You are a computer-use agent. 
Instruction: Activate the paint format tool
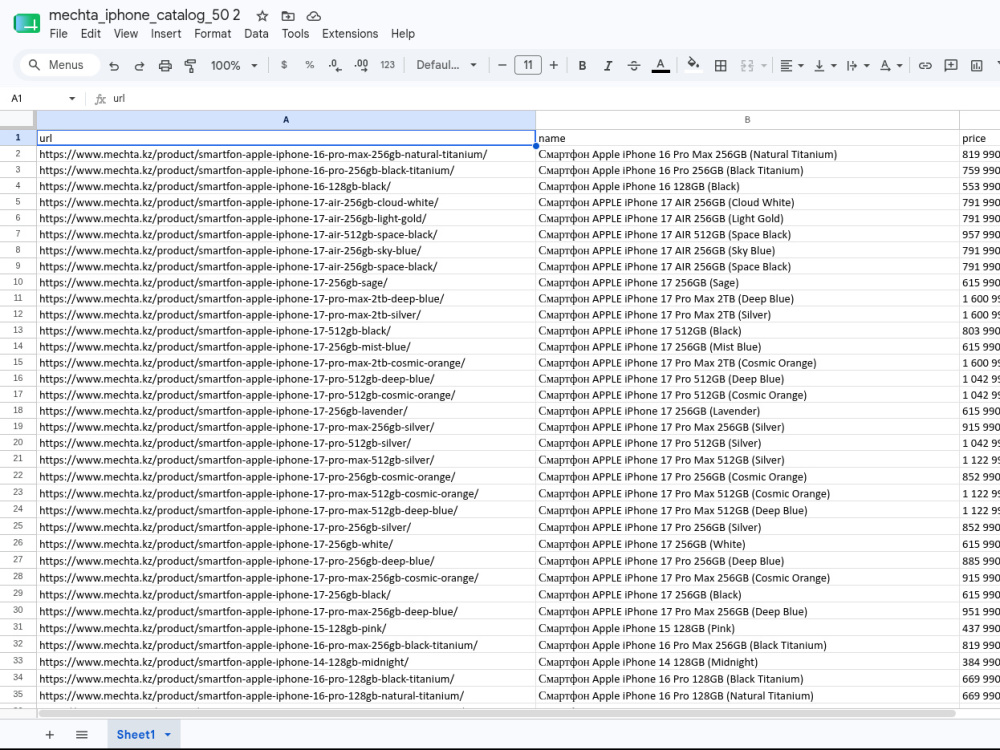click(190, 65)
